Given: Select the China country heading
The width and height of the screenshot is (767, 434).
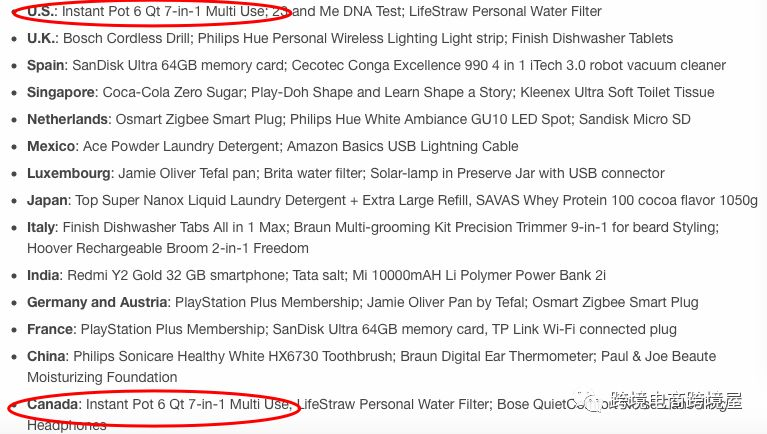Looking at the screenshot, I should click(x=47, y=356).
